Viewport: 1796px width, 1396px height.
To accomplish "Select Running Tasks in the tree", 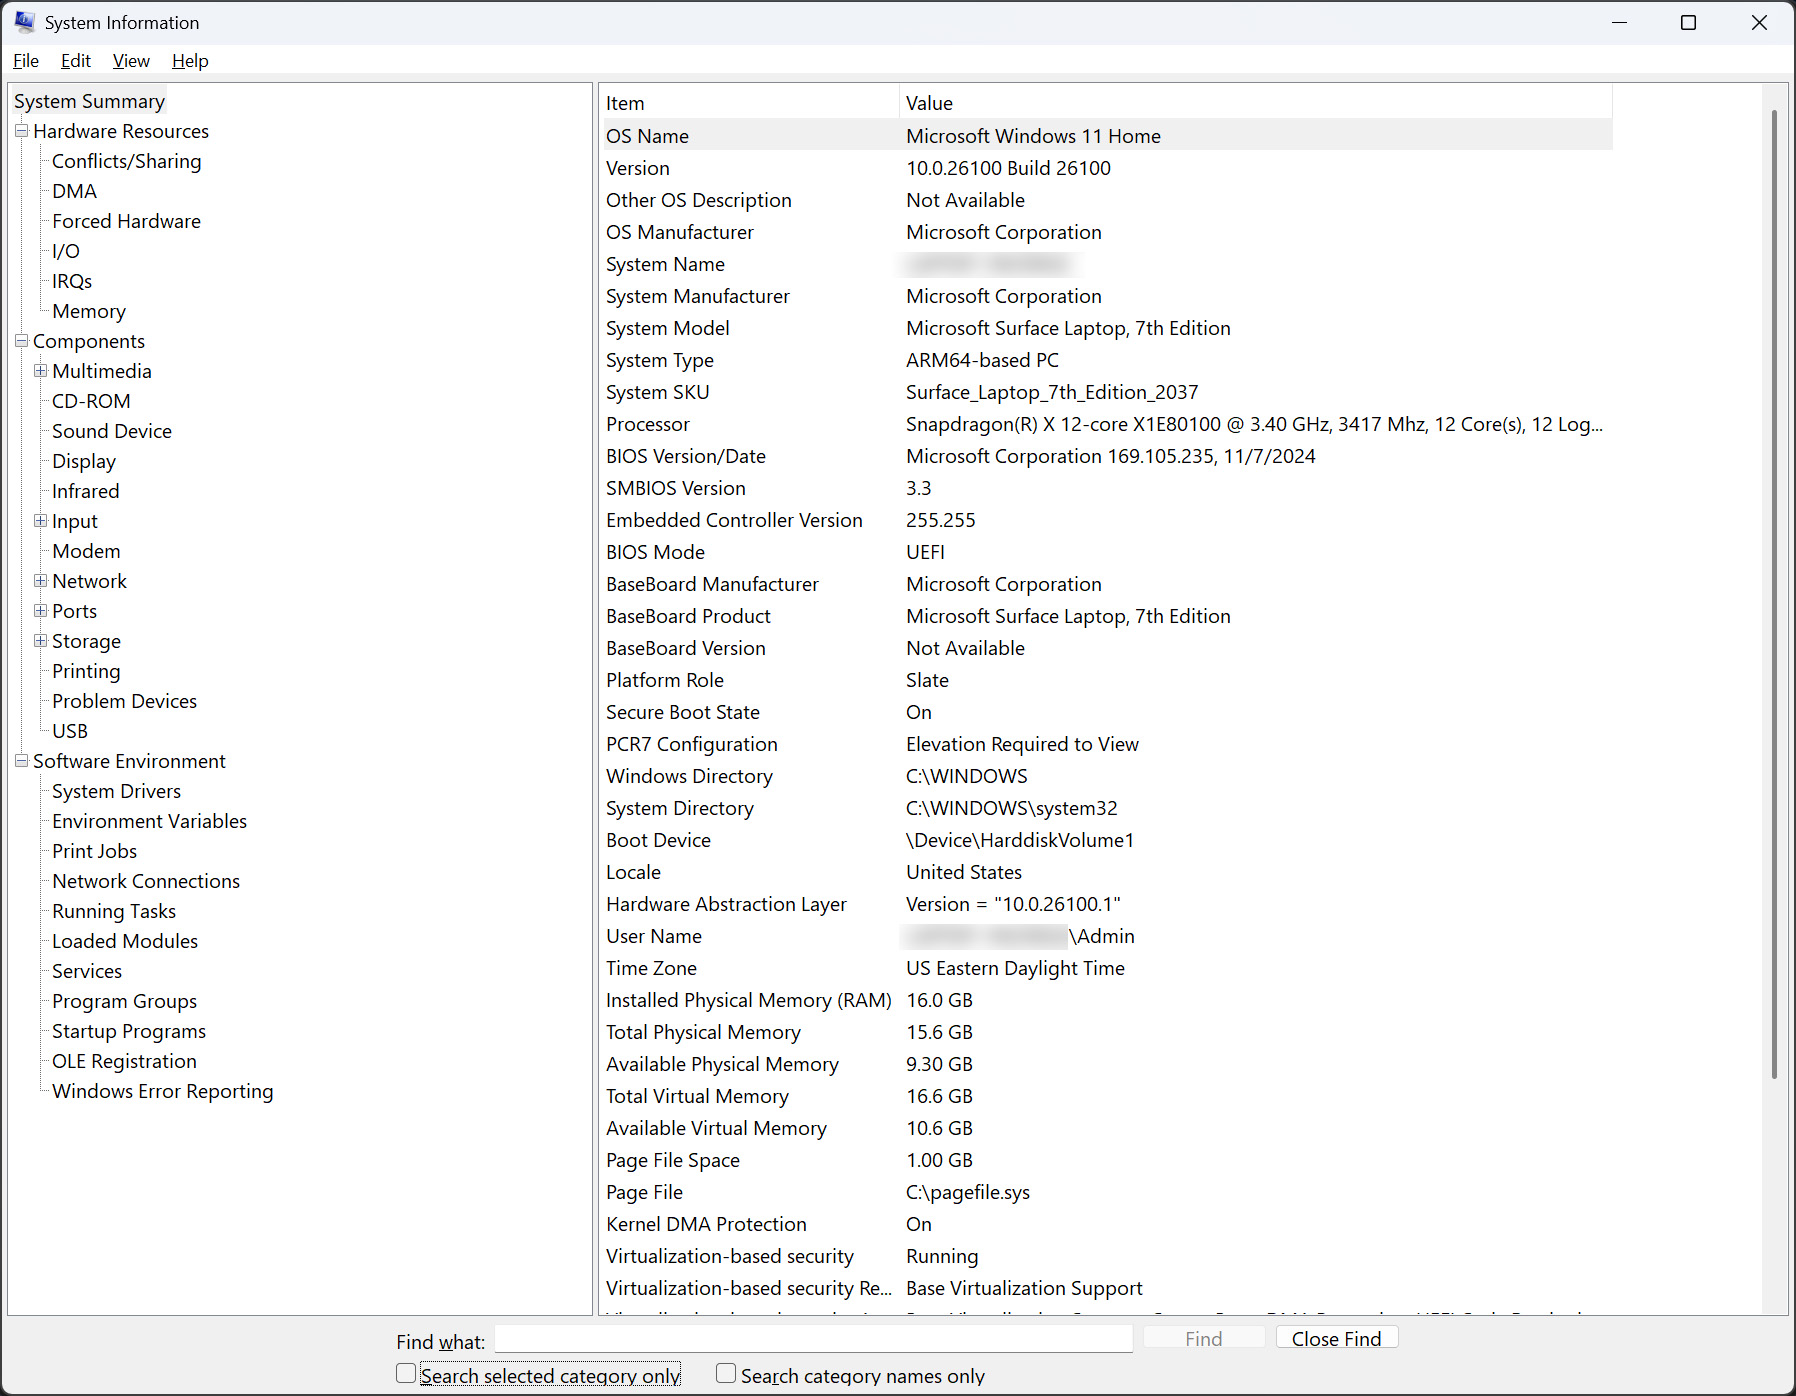I will 114,911.
